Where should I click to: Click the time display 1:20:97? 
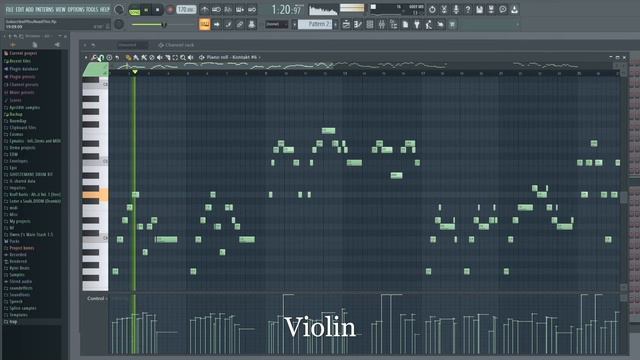[x=287, y=9]
